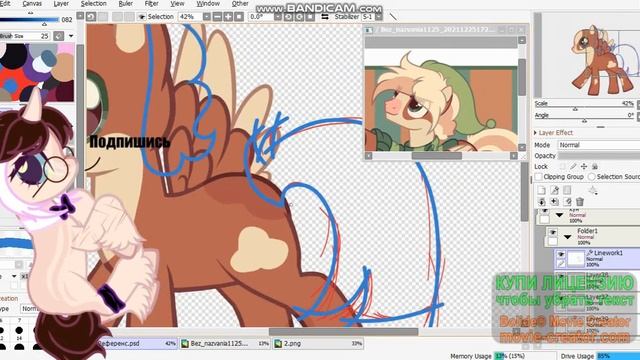Open the Ruler menu
This screenshot has width=640, height=360.
(x=125, y=3)
